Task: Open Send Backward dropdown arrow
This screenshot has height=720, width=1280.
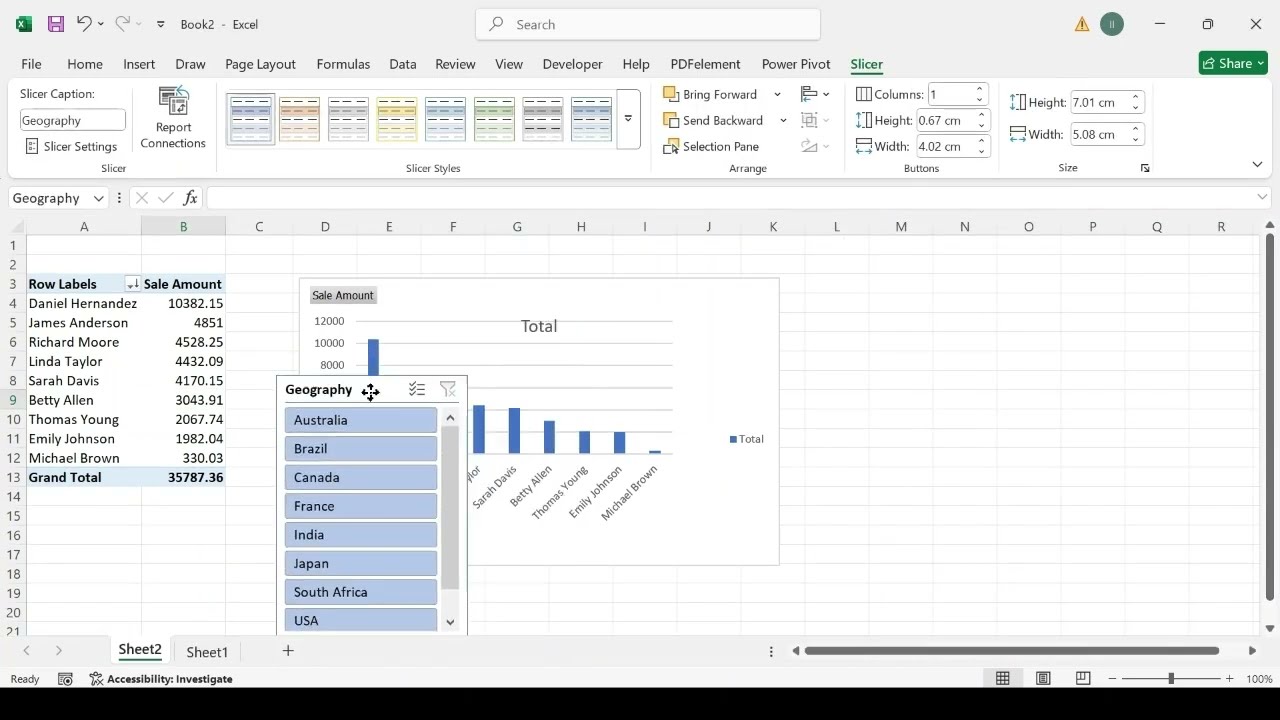Action: pos(783,120)
